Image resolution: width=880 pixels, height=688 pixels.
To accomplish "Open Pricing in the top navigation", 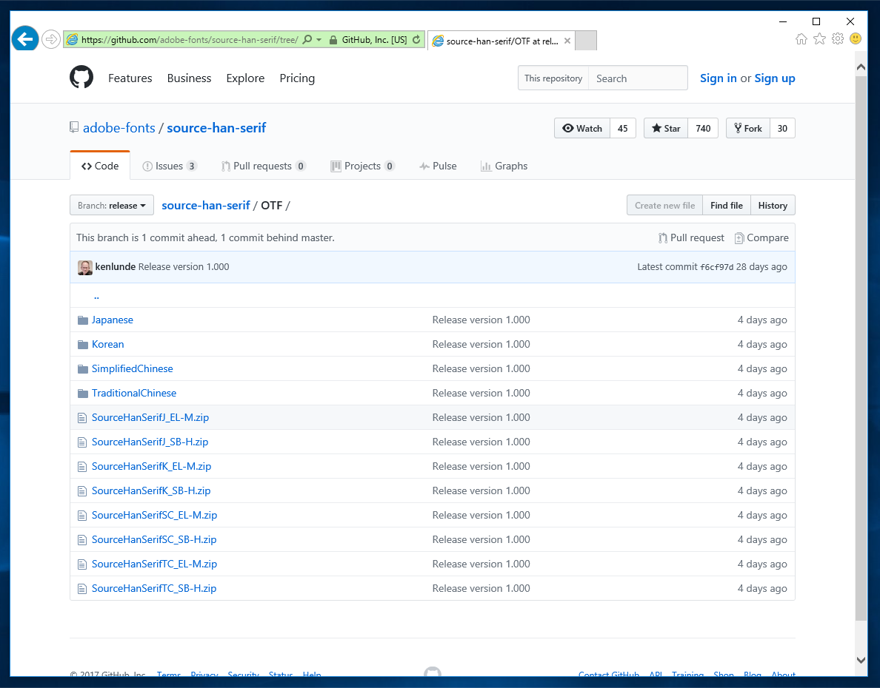I will 297,78.
